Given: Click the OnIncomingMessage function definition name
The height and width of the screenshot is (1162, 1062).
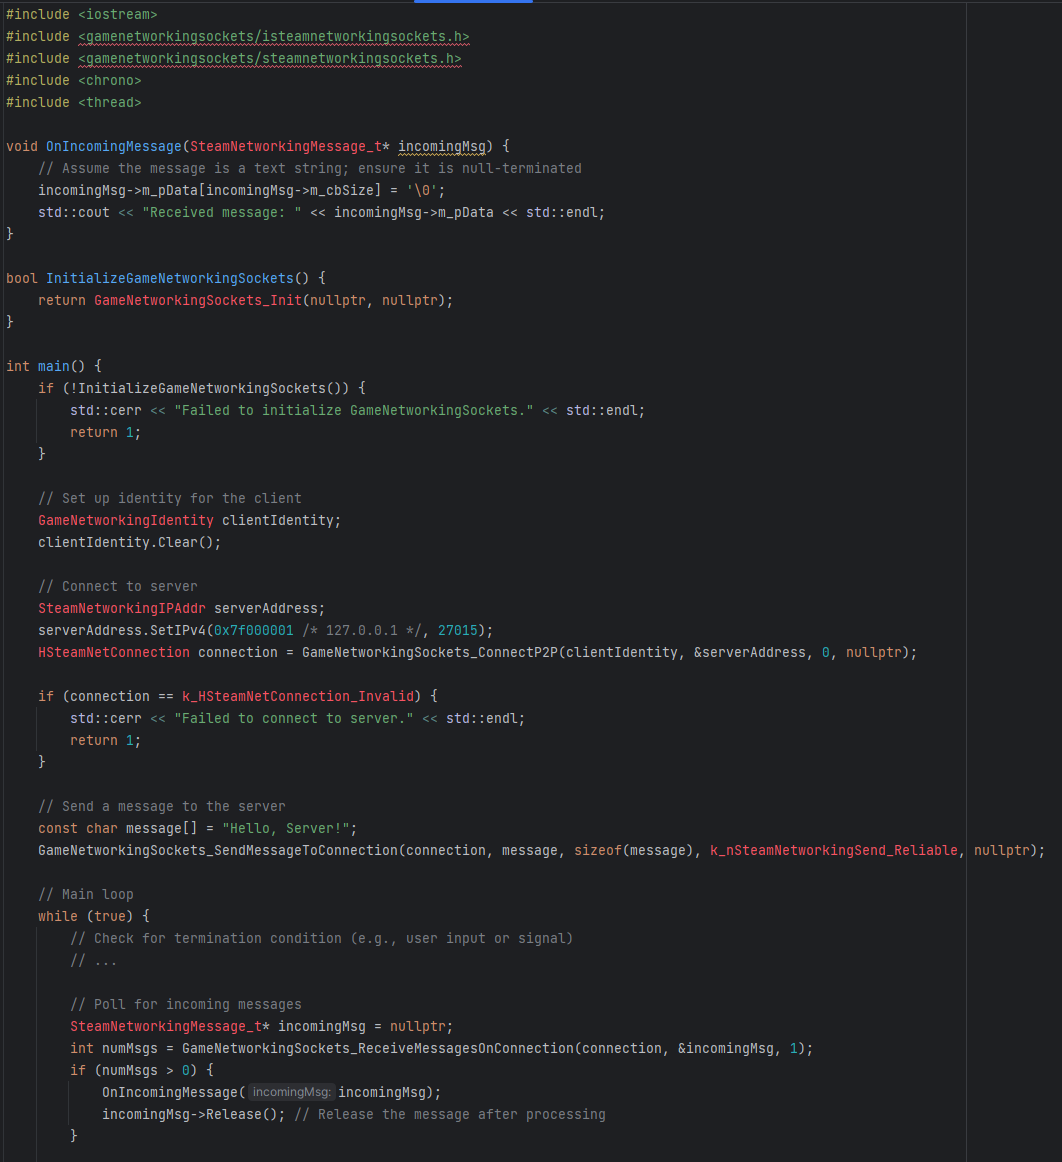Looking at the screenshot, I should [113, 147].
